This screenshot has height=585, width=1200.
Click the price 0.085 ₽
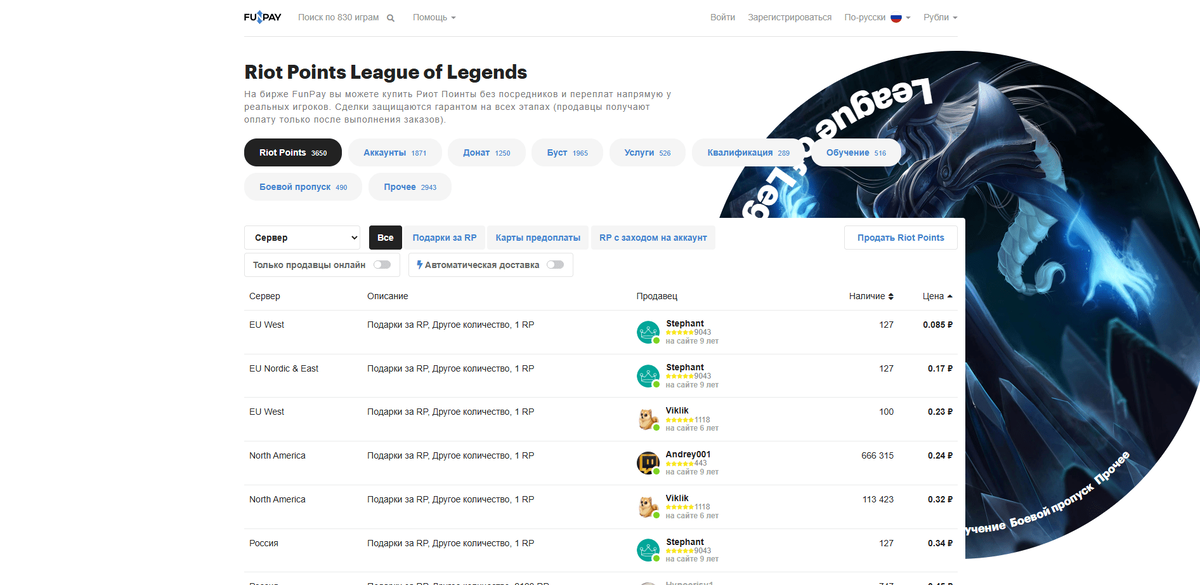click(x=938, y=325)
